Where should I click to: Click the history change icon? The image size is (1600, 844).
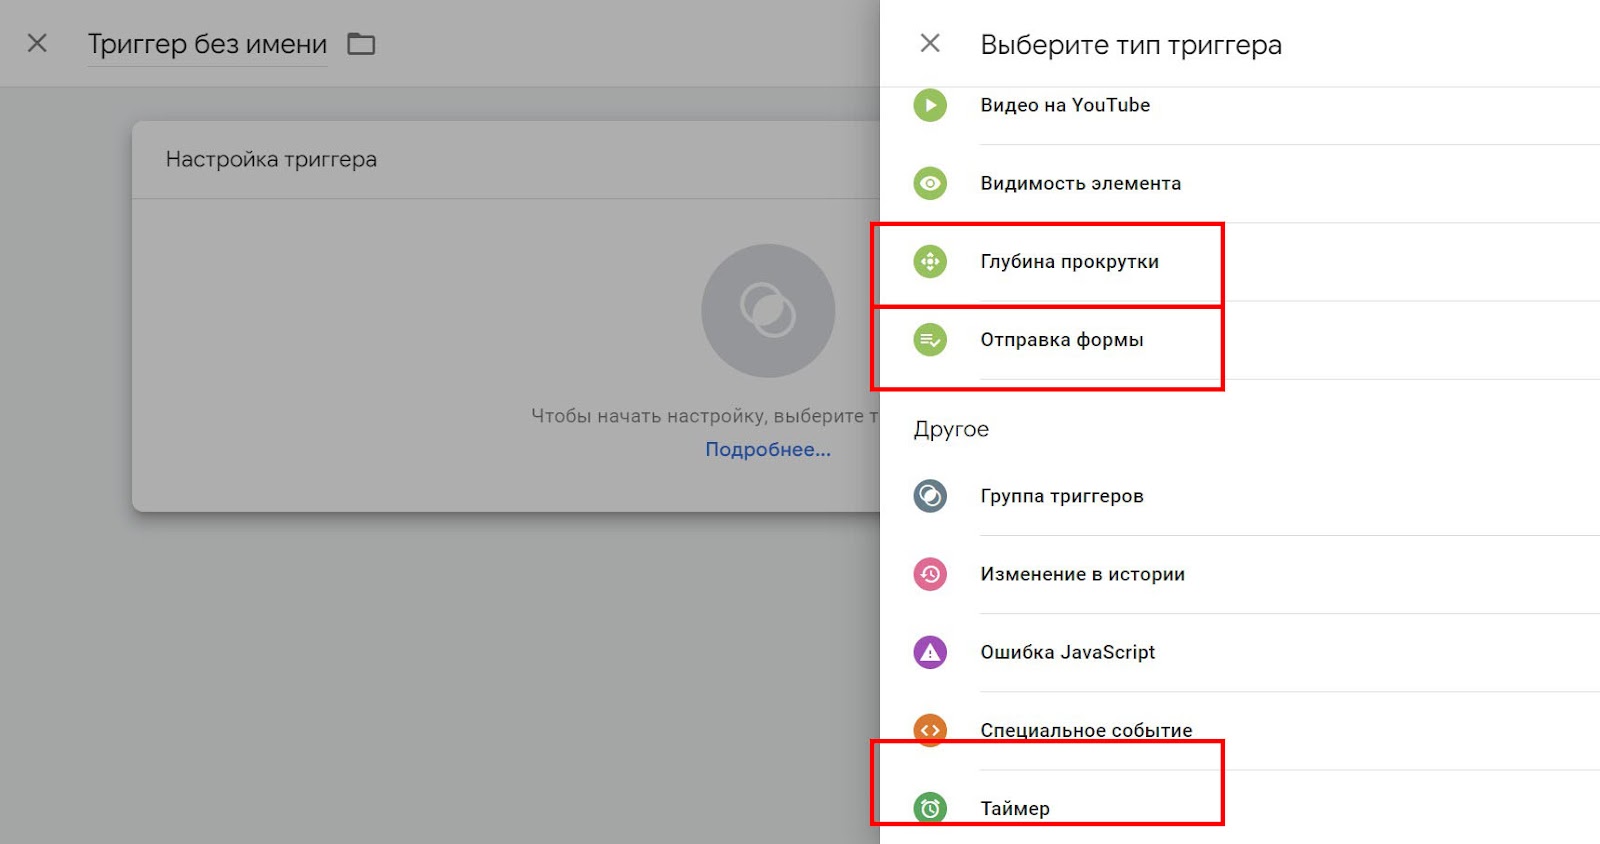coord(930,574)
